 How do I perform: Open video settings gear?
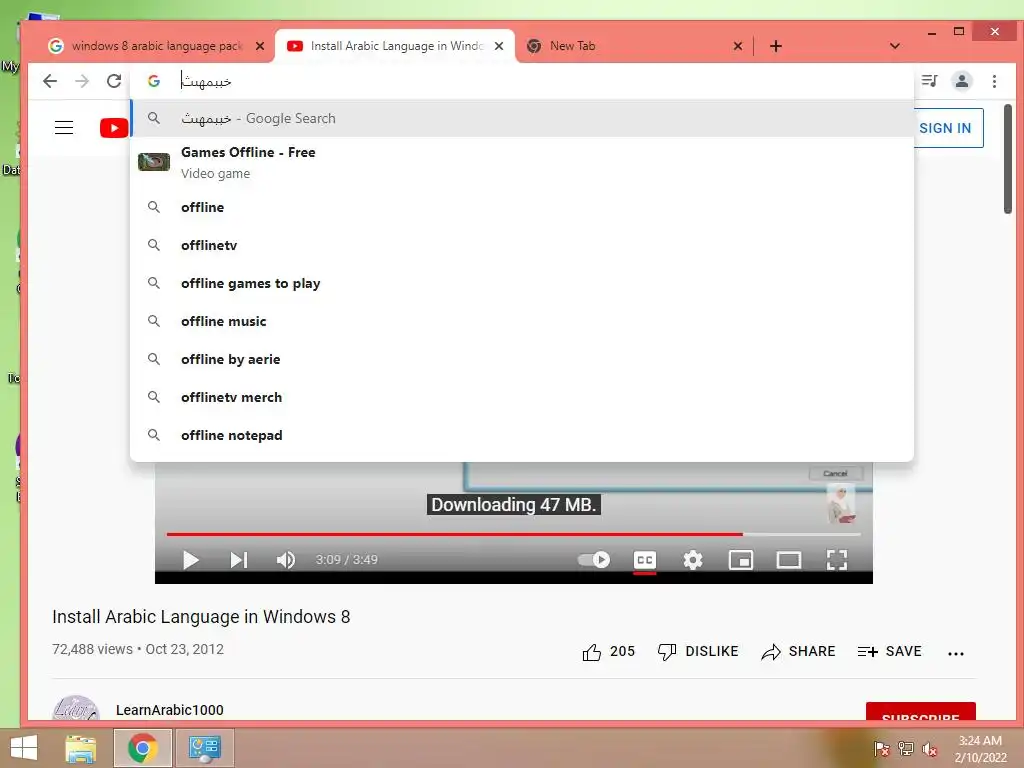coord(693,560)
